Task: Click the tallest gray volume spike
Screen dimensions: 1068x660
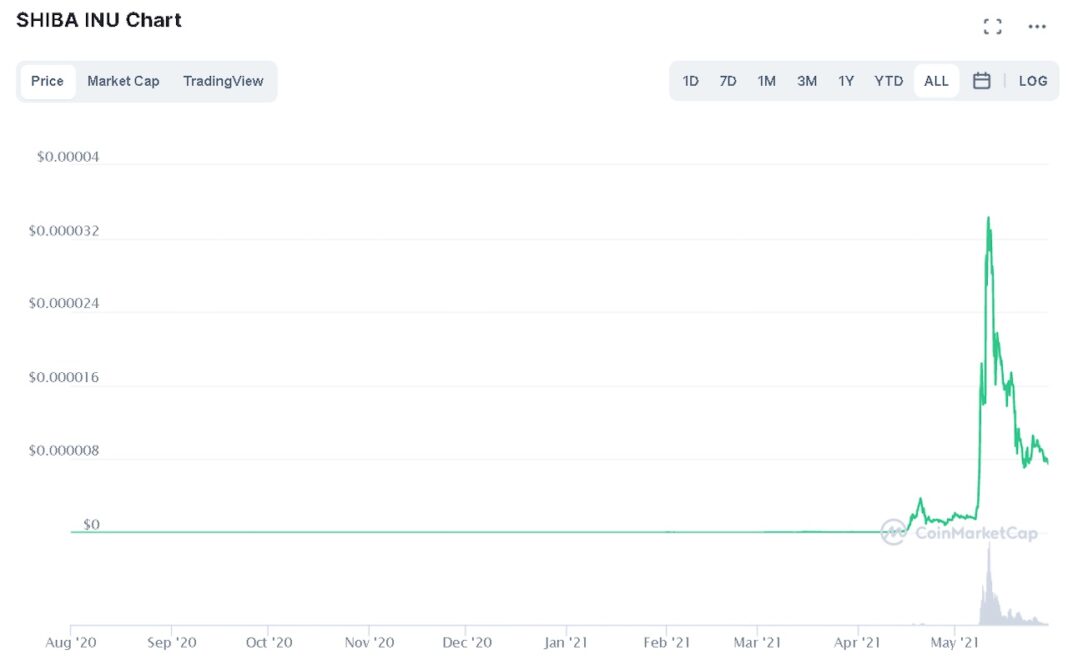Action: (989, 582)
